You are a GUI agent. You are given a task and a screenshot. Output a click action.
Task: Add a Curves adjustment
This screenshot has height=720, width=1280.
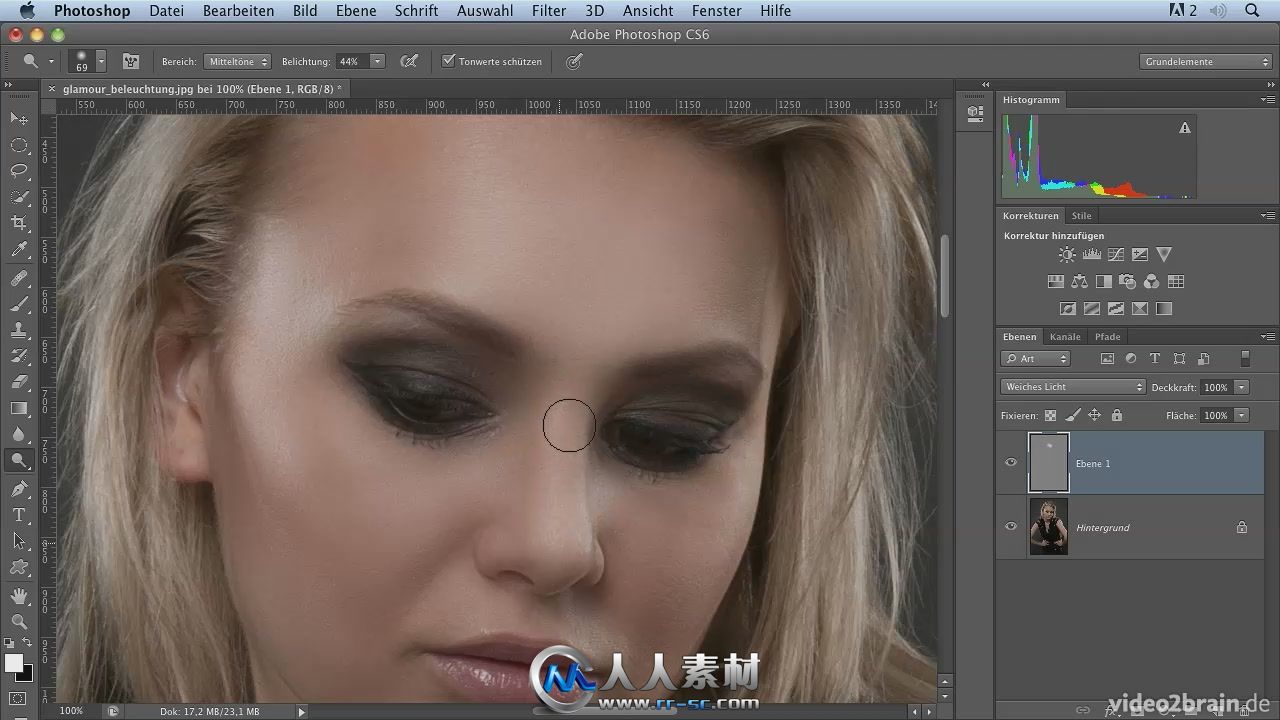(1115, 255)
